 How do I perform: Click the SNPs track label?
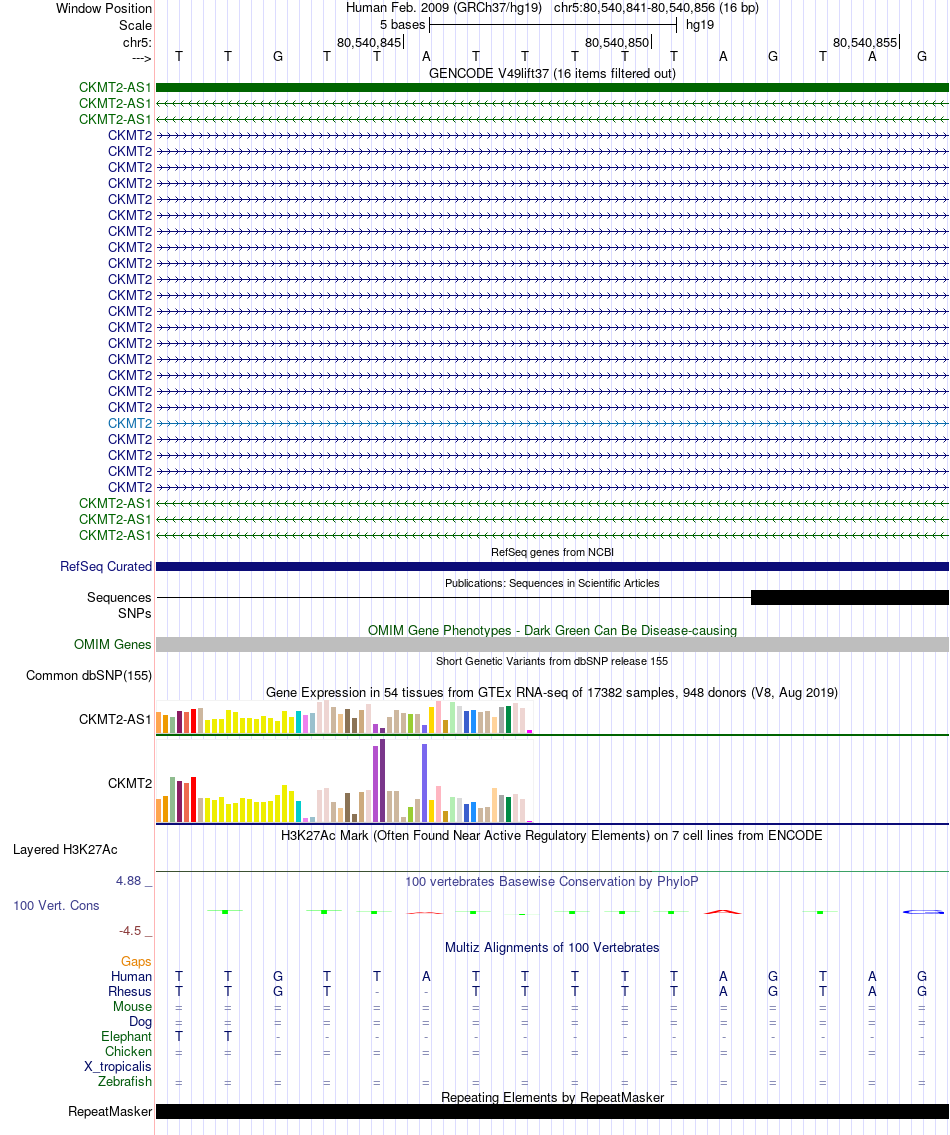pos(135,614)
